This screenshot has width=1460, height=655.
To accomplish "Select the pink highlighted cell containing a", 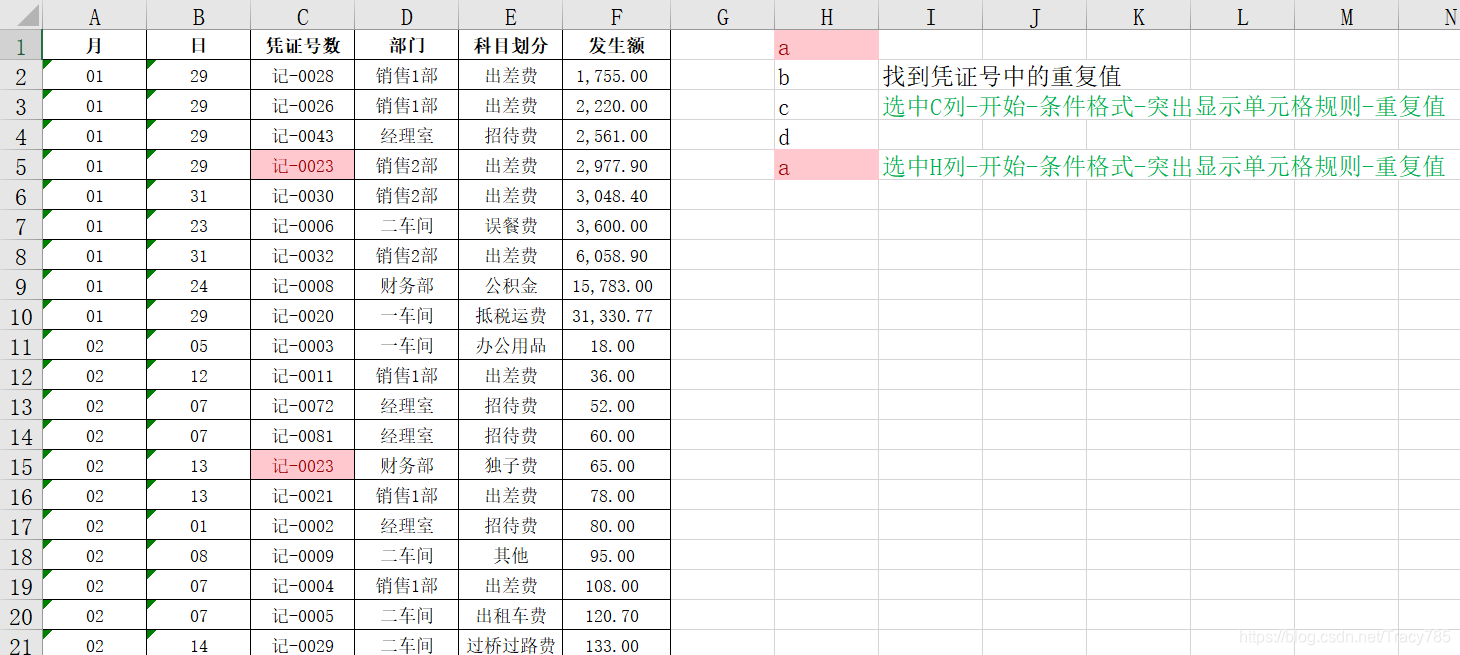I will pyautogui.click(x=827, y=46).
